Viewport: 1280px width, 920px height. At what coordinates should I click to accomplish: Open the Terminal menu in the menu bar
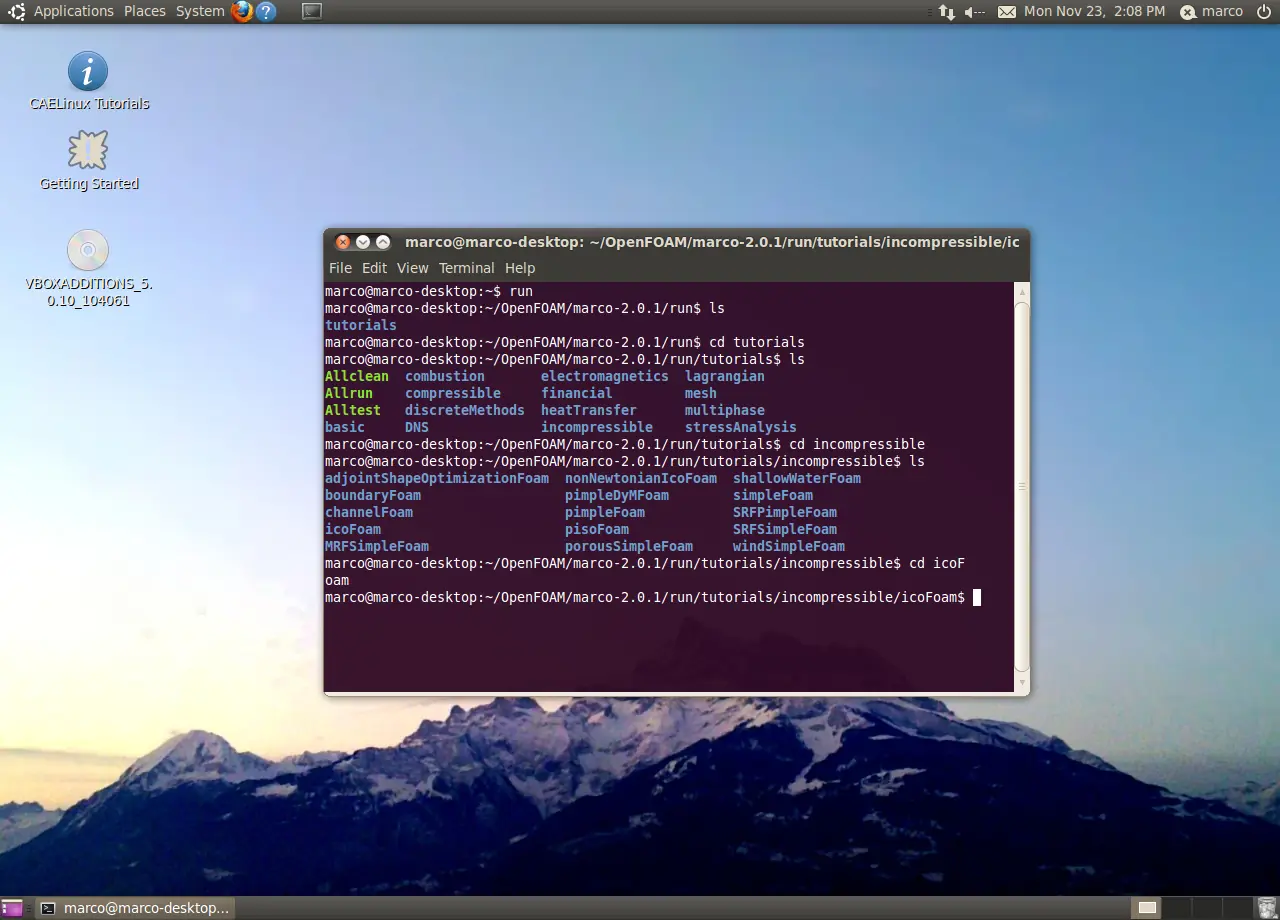pyautogui.click(x=466, y=268)
